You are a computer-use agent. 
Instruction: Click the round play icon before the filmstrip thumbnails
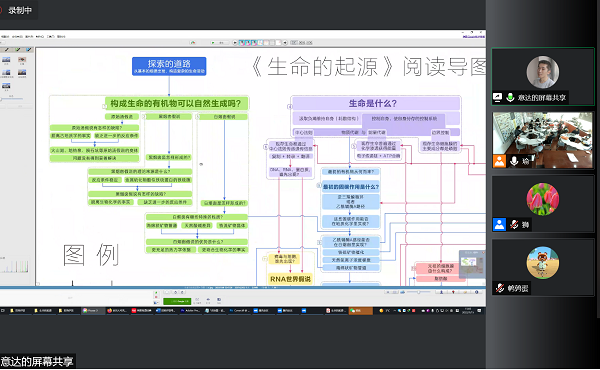tap(235, 42)
